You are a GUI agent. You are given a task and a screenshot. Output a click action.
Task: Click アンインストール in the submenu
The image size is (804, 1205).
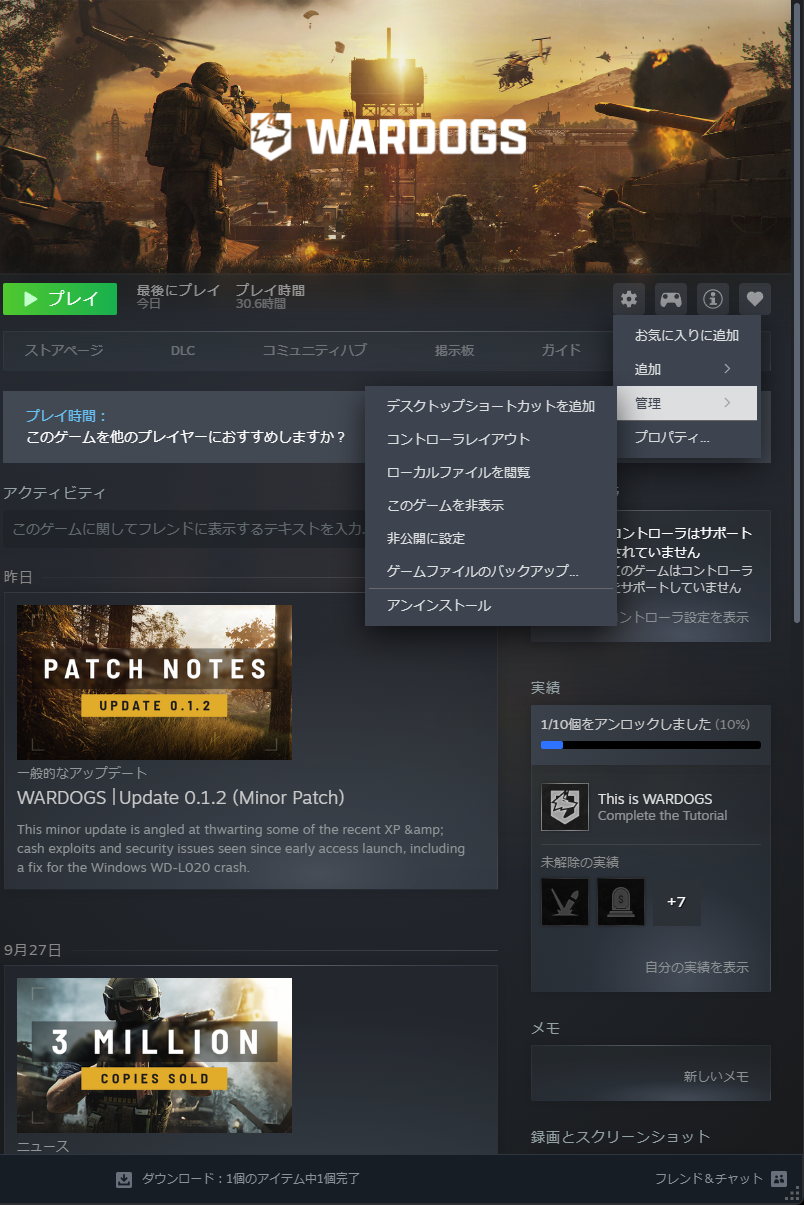coord(491,606)
